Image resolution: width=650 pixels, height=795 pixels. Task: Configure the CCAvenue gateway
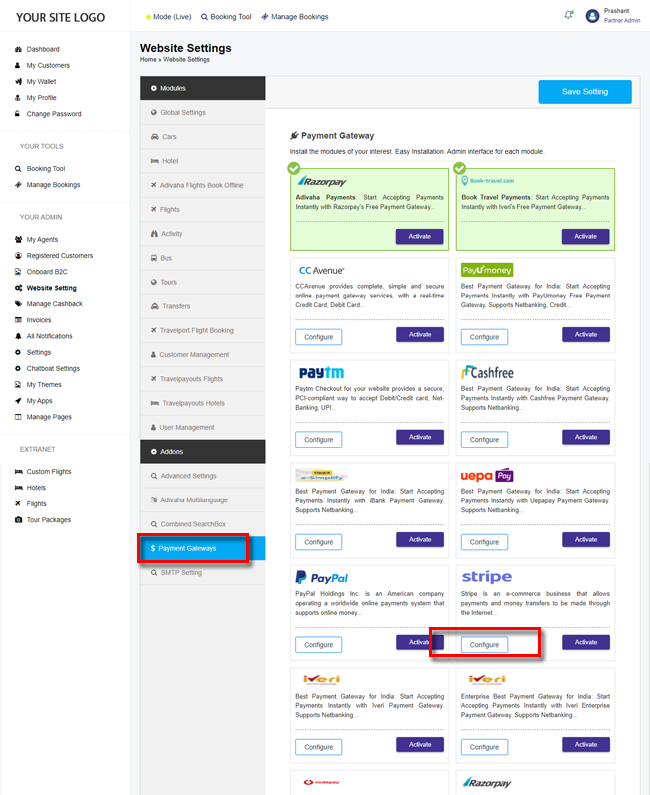click(x=318, y=337)
